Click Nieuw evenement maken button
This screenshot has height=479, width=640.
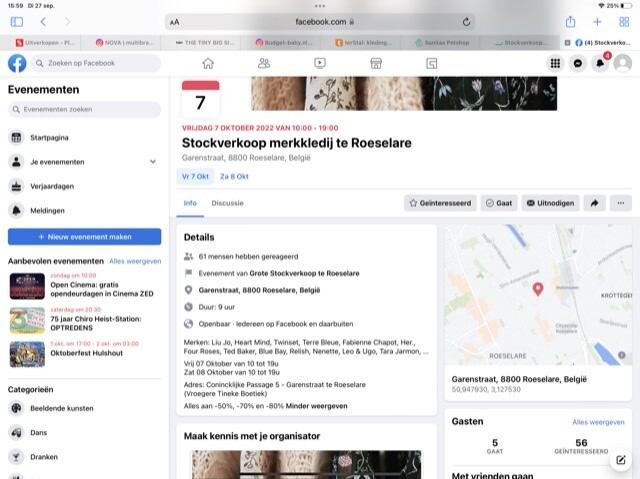click(84, 237)
